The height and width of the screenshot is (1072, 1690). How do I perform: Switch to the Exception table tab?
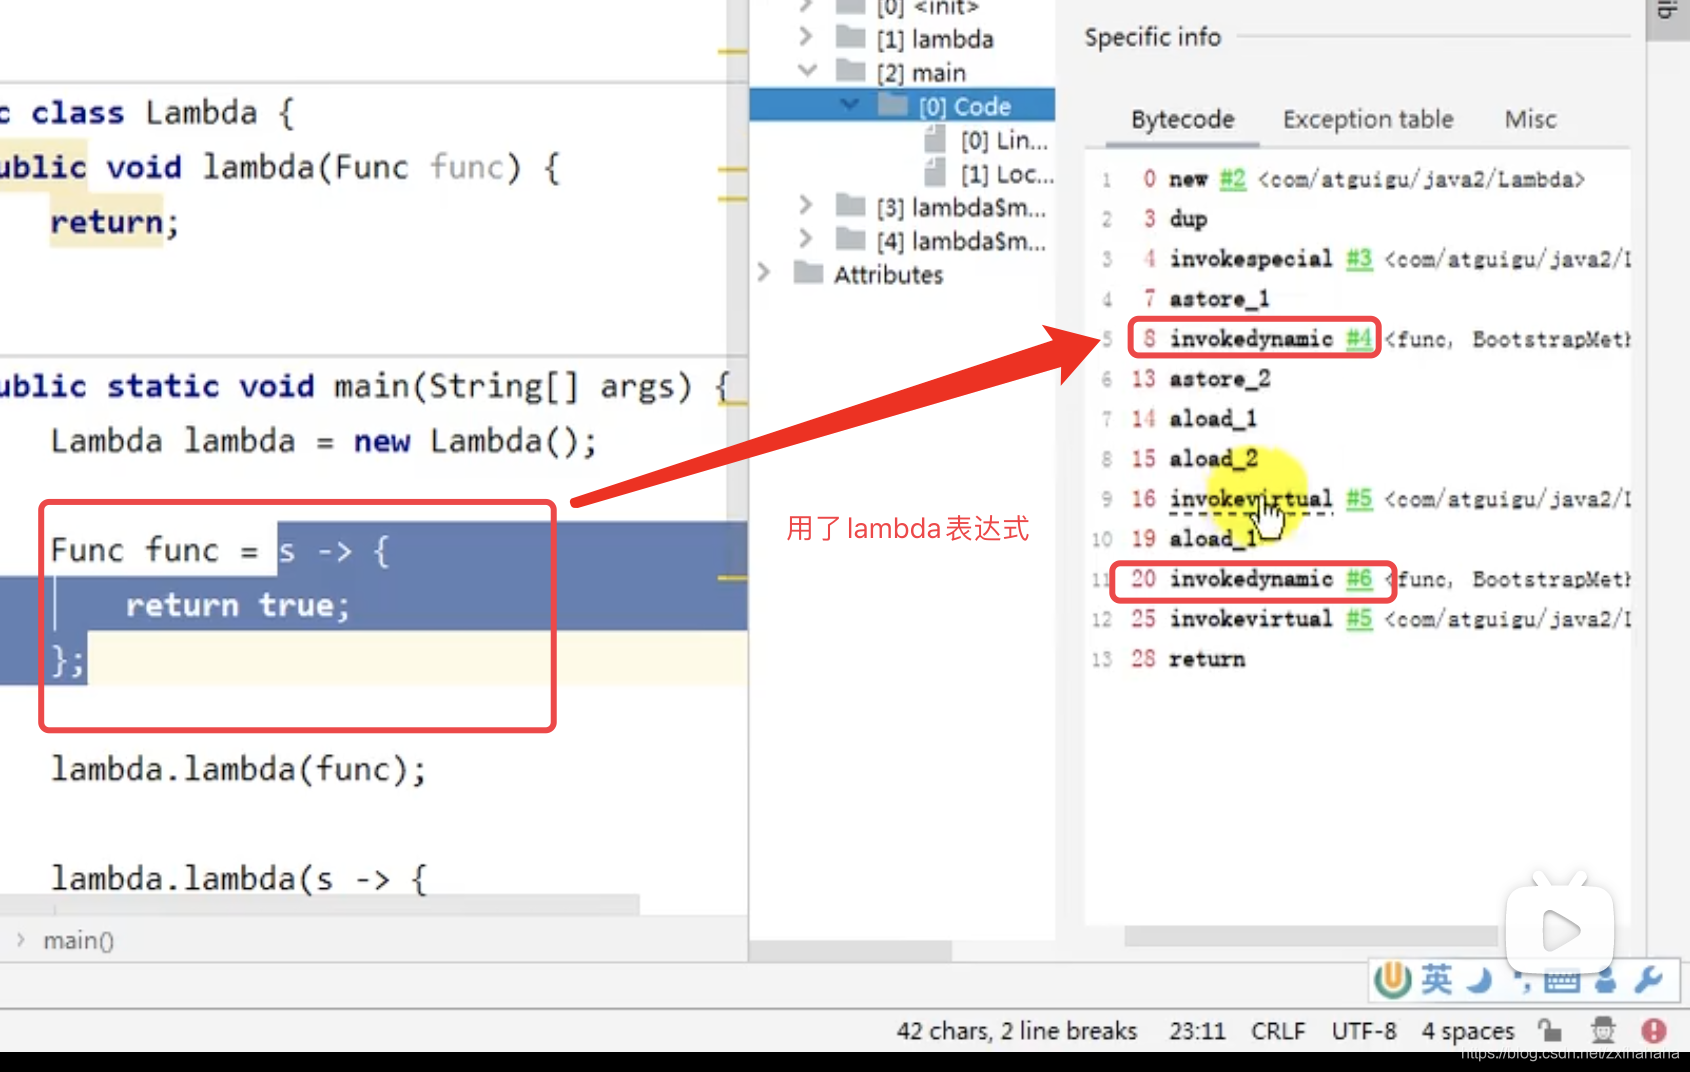[x=1368, y=119]
